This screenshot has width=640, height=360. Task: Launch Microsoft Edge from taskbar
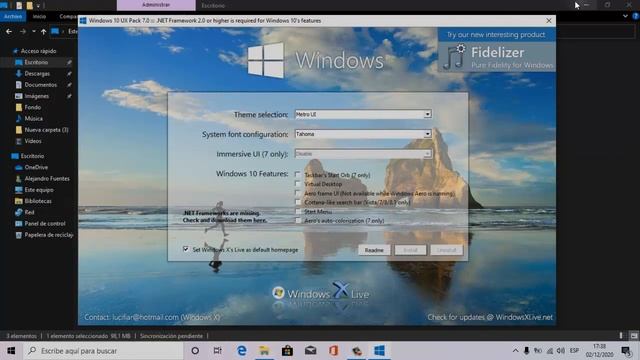coord(241,351)
